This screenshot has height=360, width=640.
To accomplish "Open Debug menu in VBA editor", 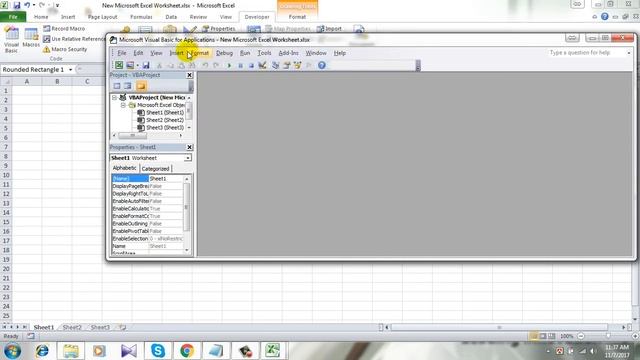I will pos(224,53).
